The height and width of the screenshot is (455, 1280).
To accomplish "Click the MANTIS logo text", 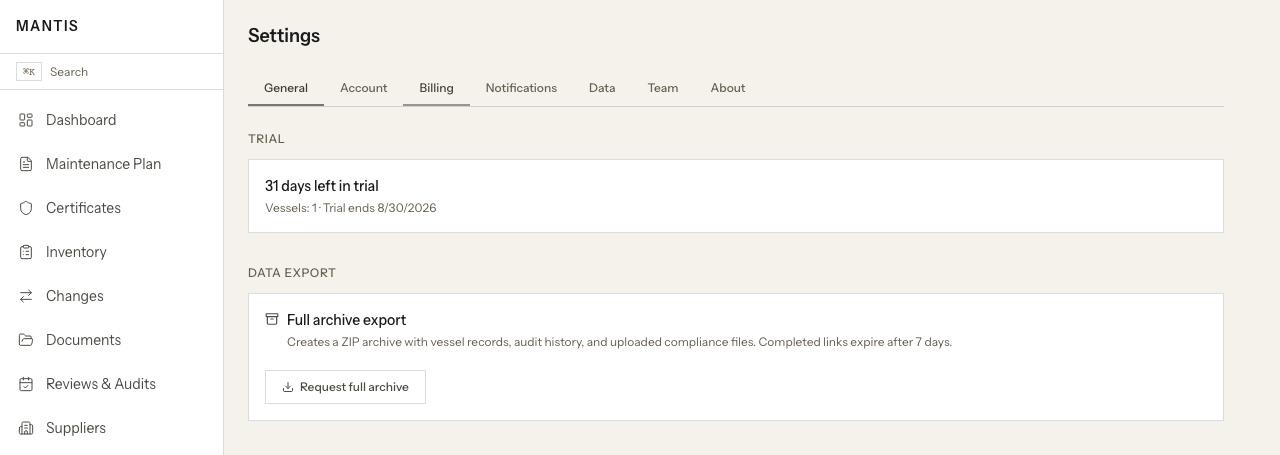I will click(x=47, y=26).
